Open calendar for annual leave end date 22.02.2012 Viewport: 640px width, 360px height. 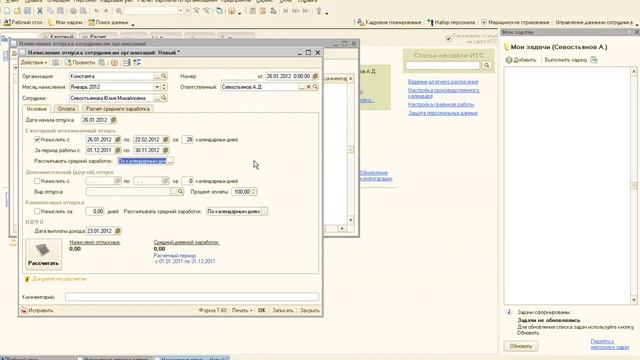click(x=166, y=140)
